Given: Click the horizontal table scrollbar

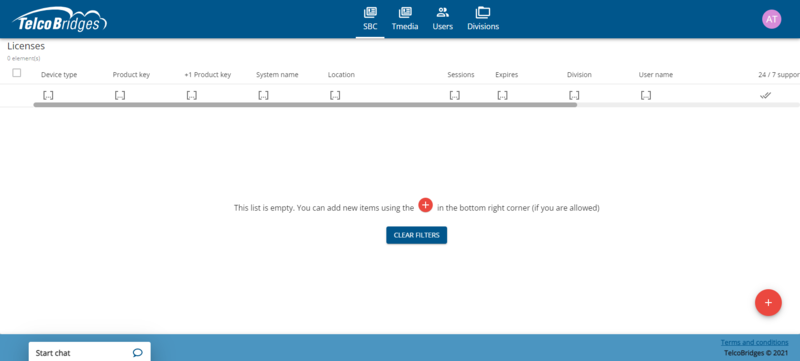Looking at the screenshot, I should click(305, 105).
